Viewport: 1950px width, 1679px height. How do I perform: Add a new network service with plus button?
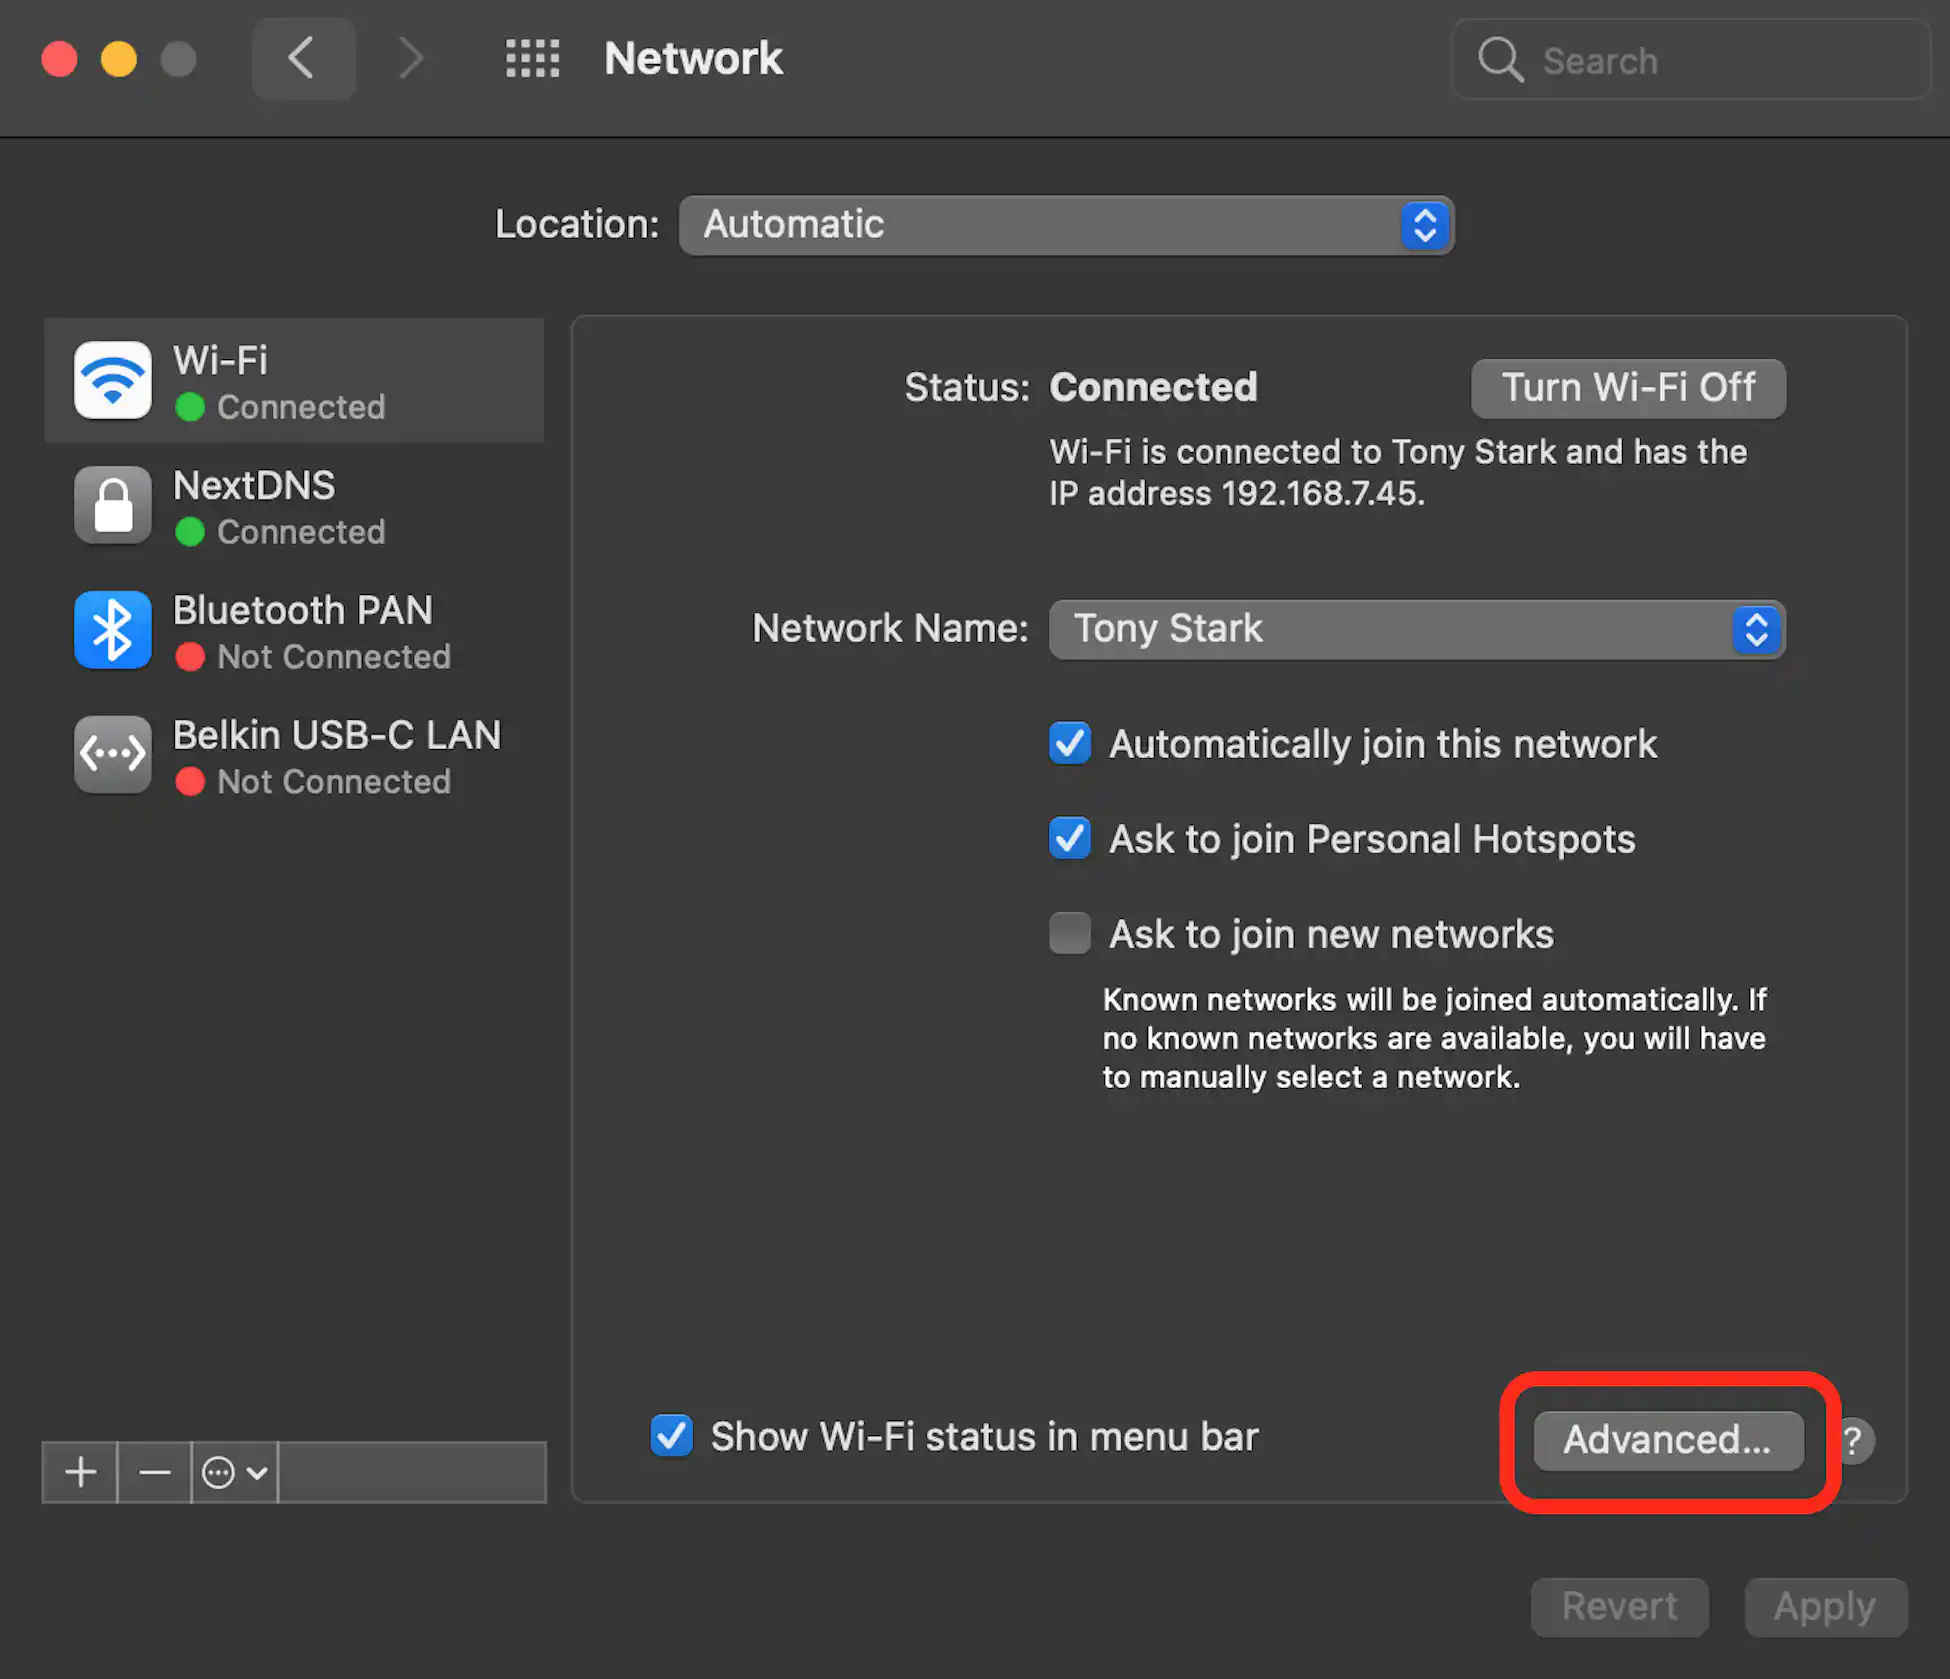(x=79, y=1472)
